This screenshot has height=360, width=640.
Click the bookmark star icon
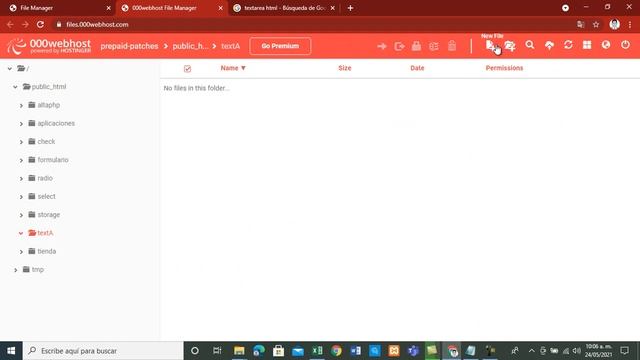coord(596,24)
